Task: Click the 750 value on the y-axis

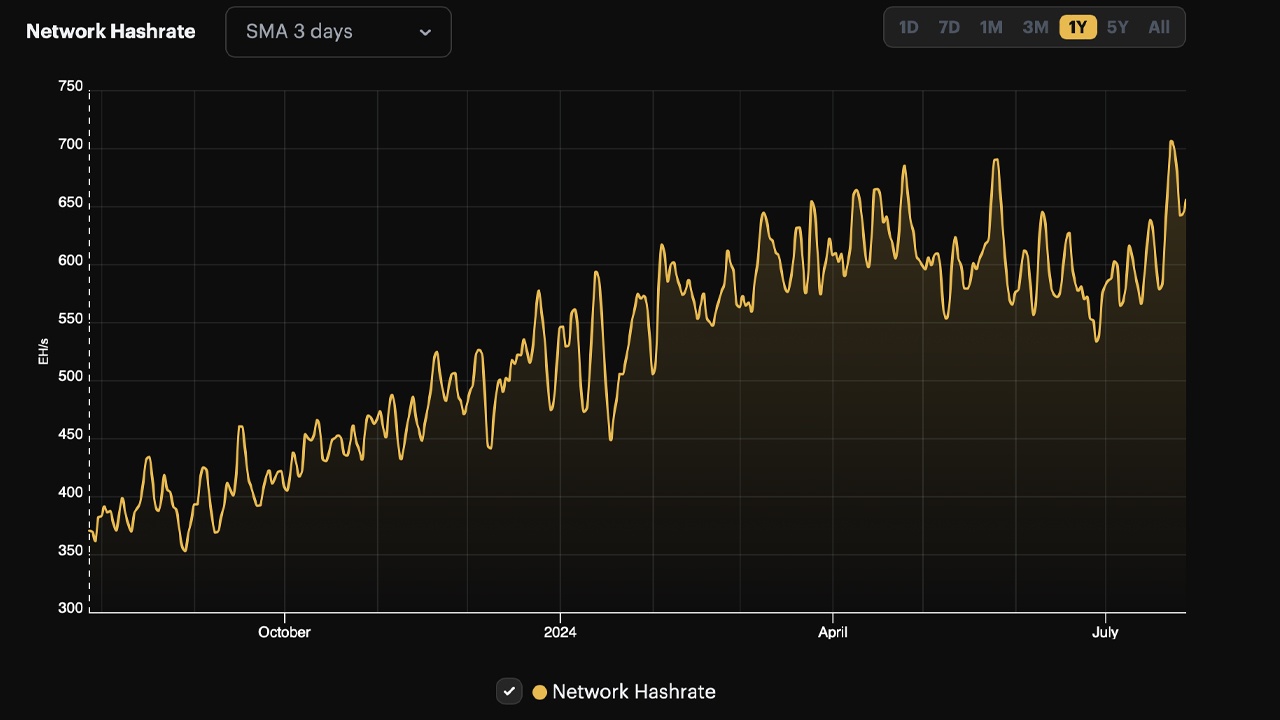Action: pos(70,86)
